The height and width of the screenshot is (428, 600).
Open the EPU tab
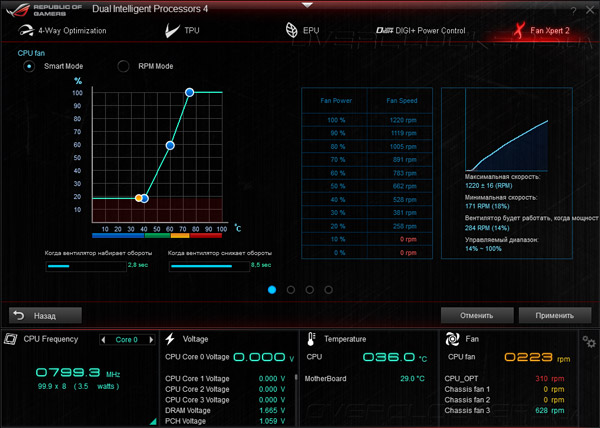click(302, 30)
